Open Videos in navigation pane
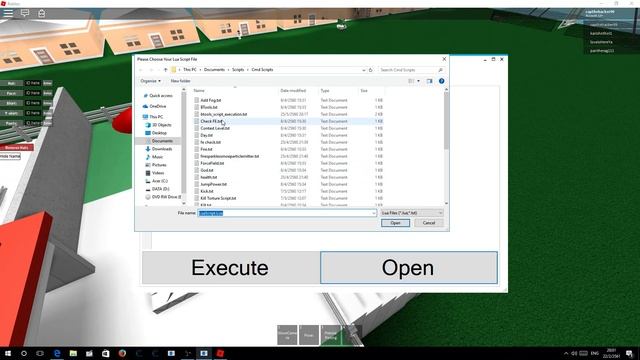The image size is (640, 360). pyautogui.click(x=158, y=173)
